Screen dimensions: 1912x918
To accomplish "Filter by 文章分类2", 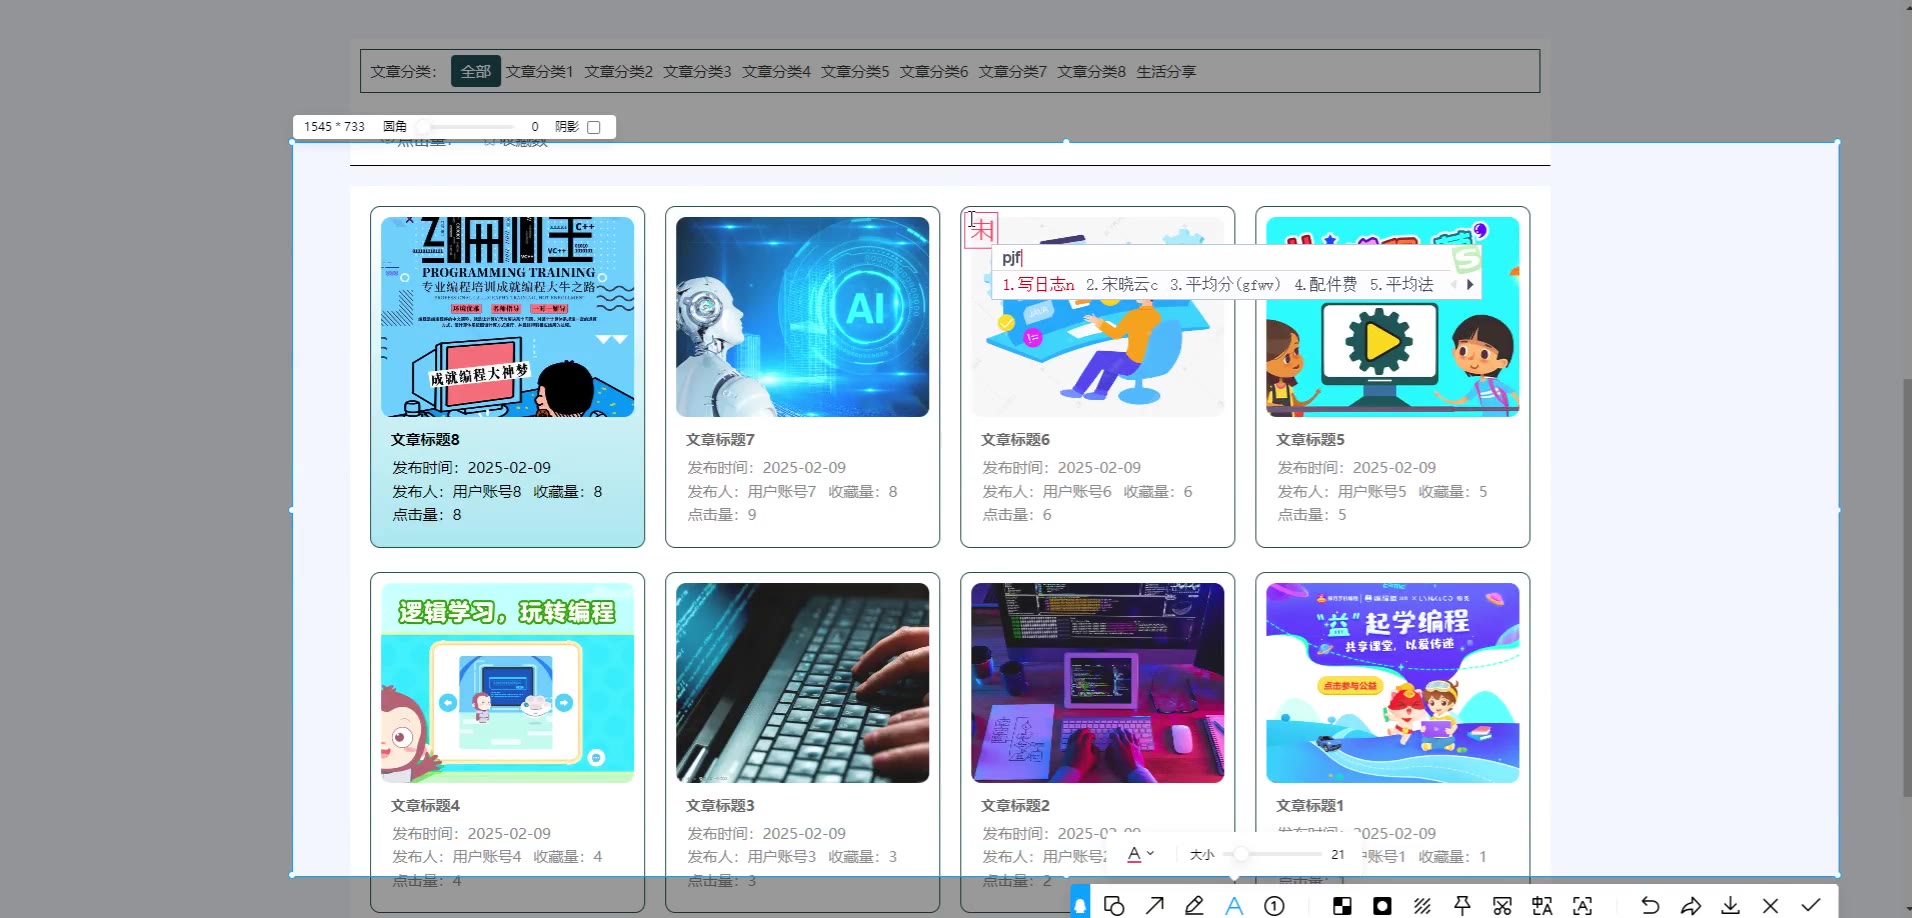I will pos(618,71).
